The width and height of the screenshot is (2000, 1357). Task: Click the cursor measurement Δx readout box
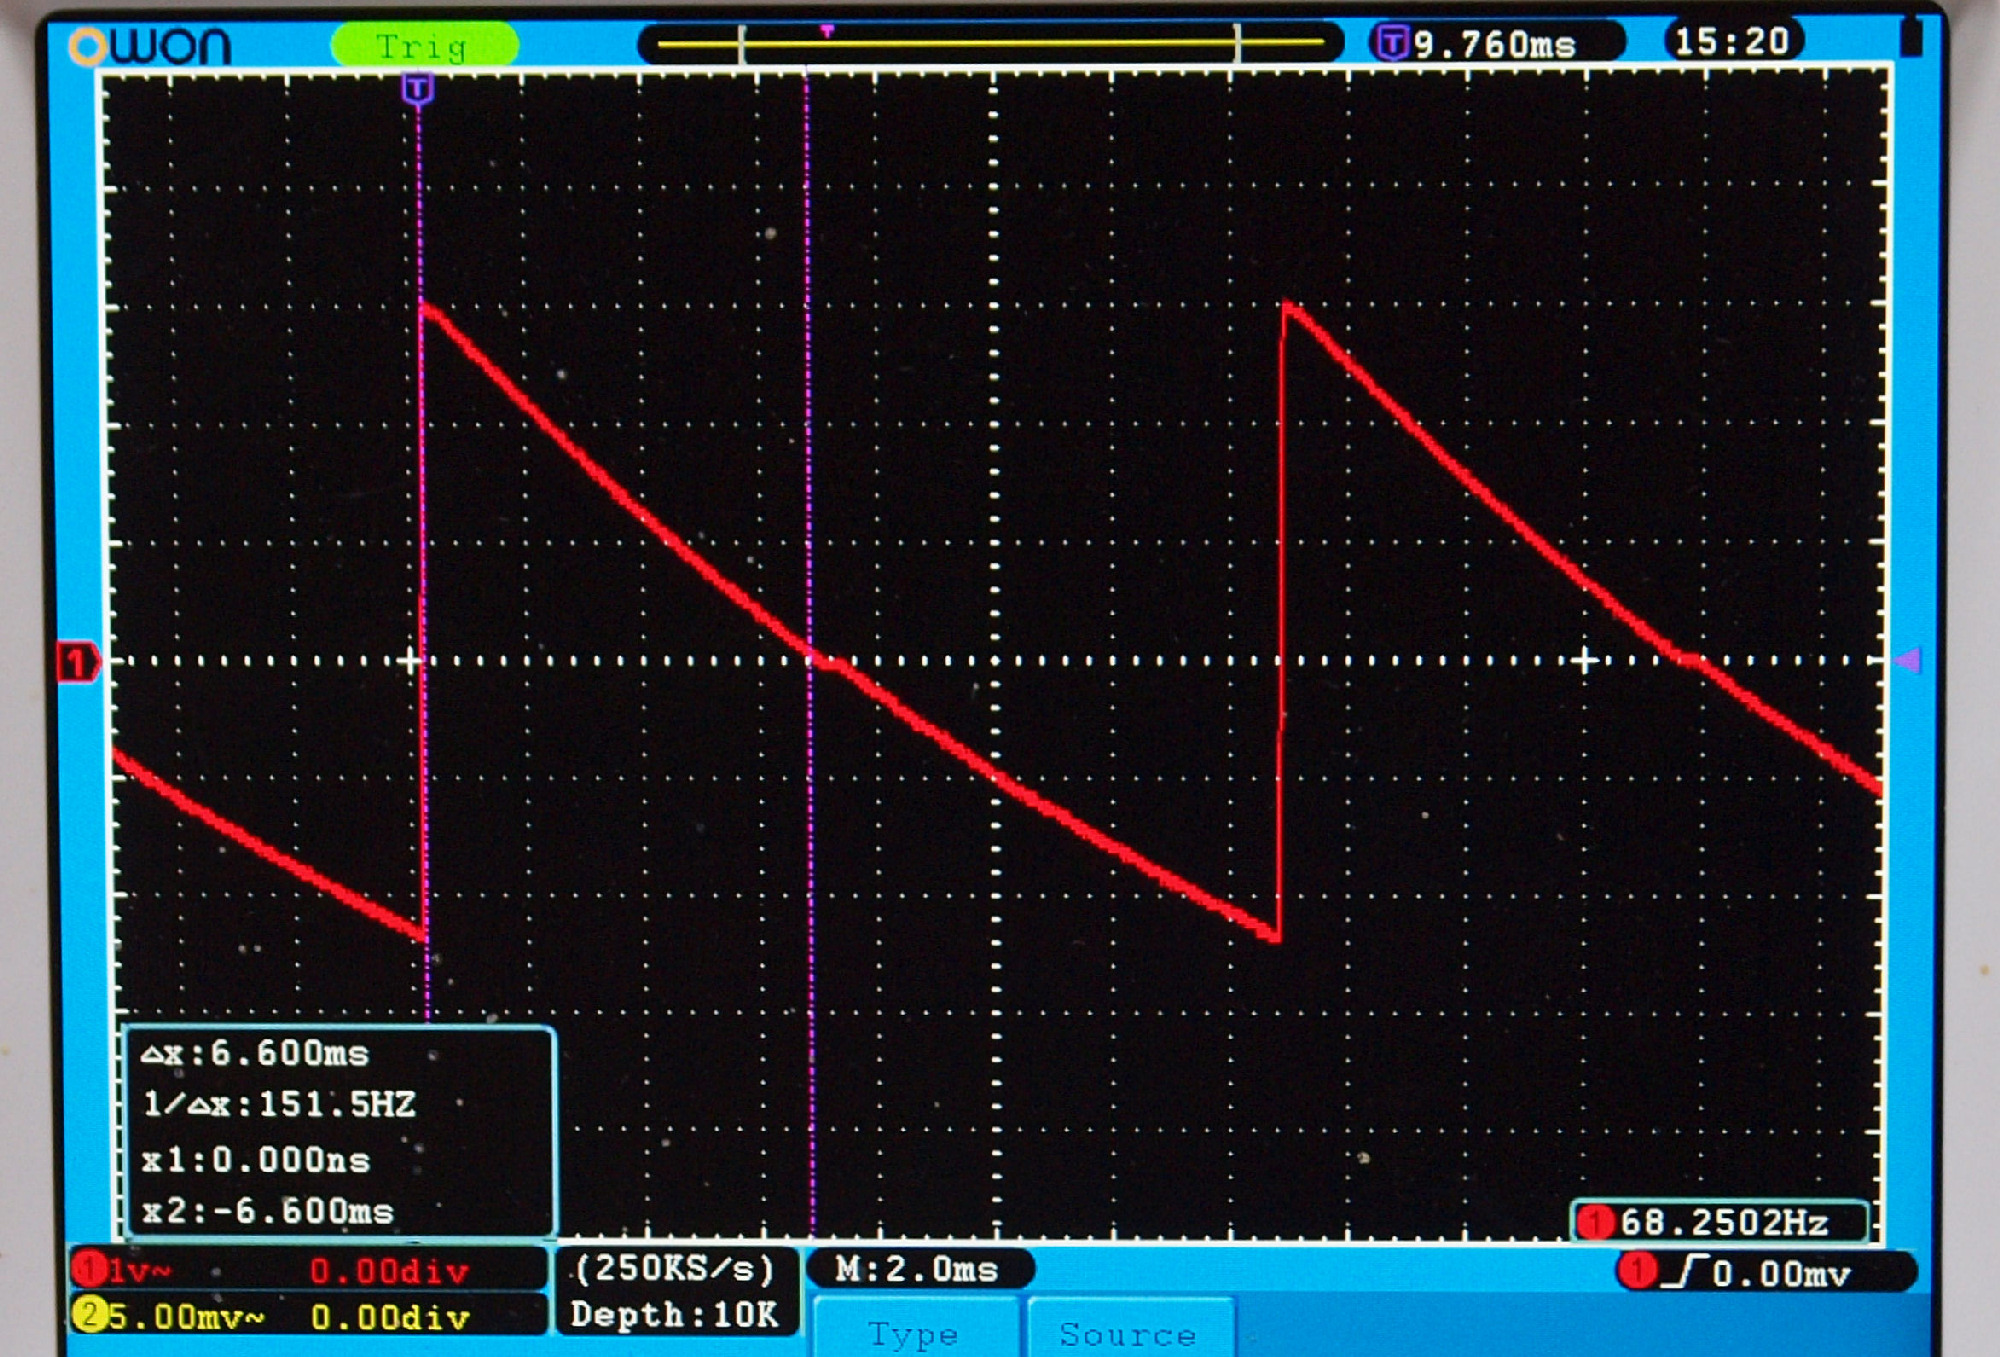tap(338, 1131)
